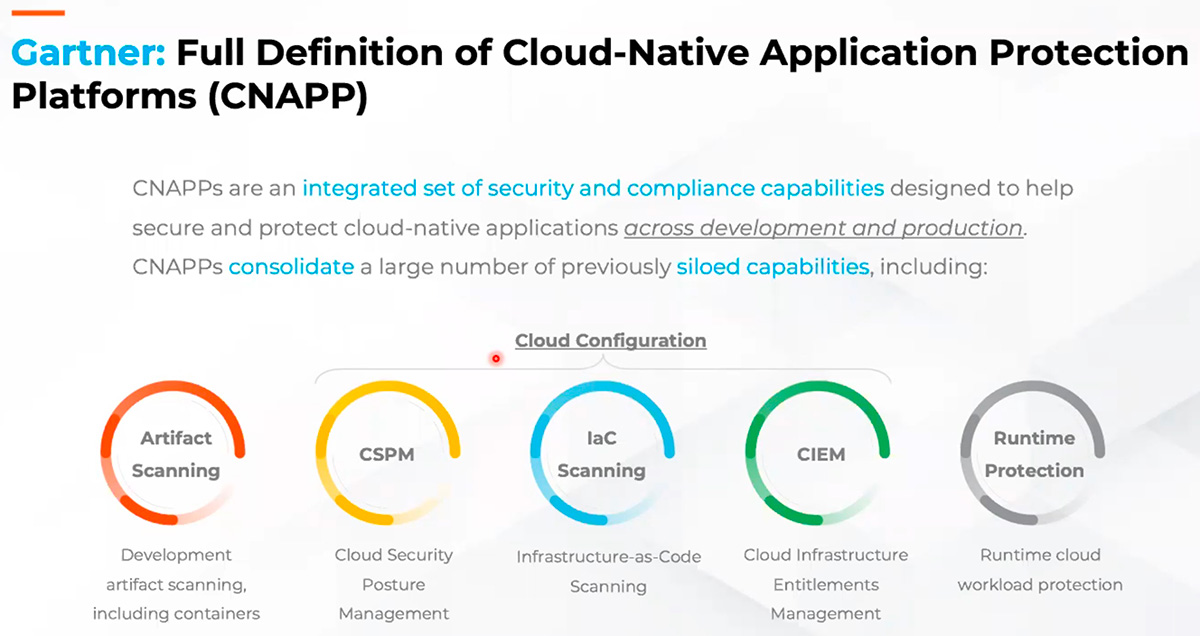Select the Gartner heading label
This screenshot has height=636, width=1200.
(x=86, y=52)
